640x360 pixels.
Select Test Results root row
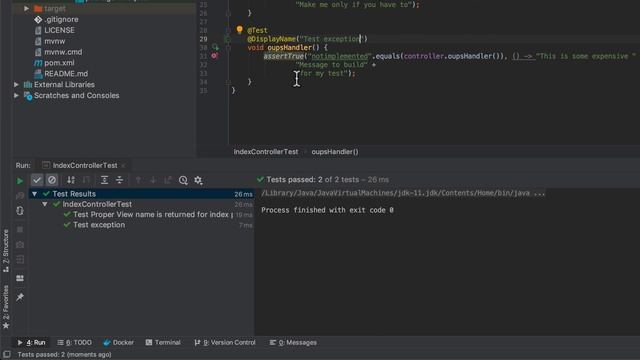pyautogui.click(x=141, y=194)
